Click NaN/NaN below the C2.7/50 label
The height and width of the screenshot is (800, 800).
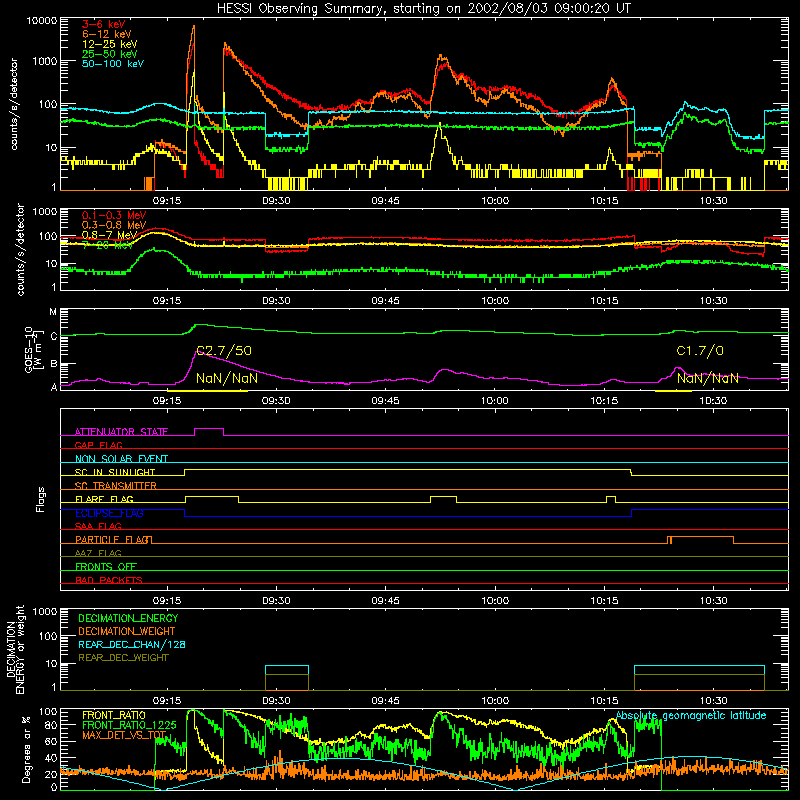227,378
